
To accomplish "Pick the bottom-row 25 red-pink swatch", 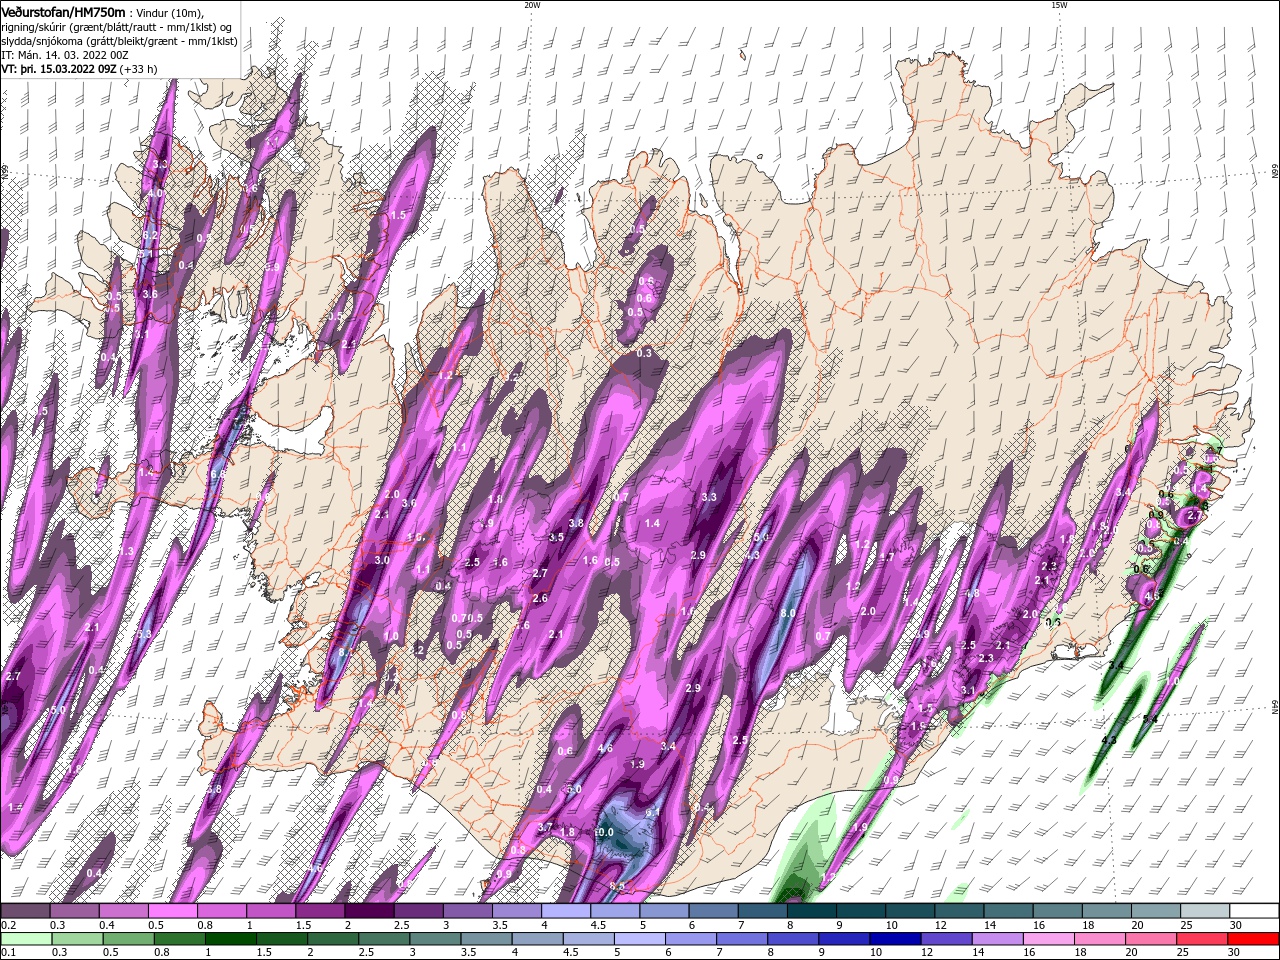I will tap(1200, 939).
